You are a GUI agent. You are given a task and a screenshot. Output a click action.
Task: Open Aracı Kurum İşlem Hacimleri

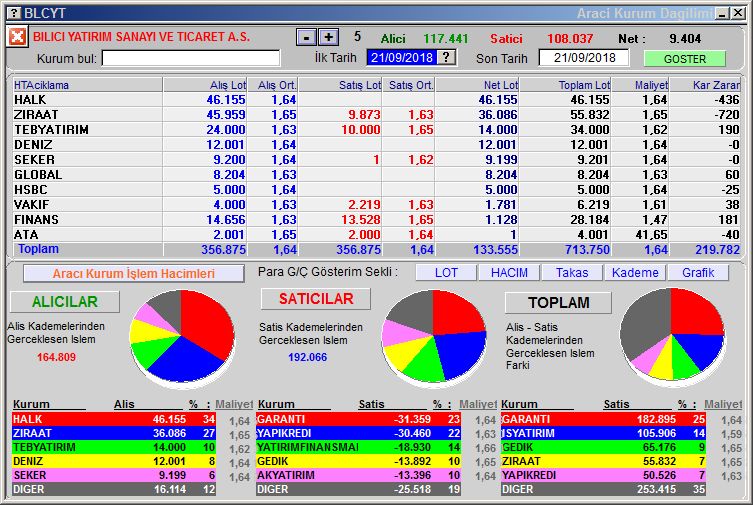click(134, 274)
